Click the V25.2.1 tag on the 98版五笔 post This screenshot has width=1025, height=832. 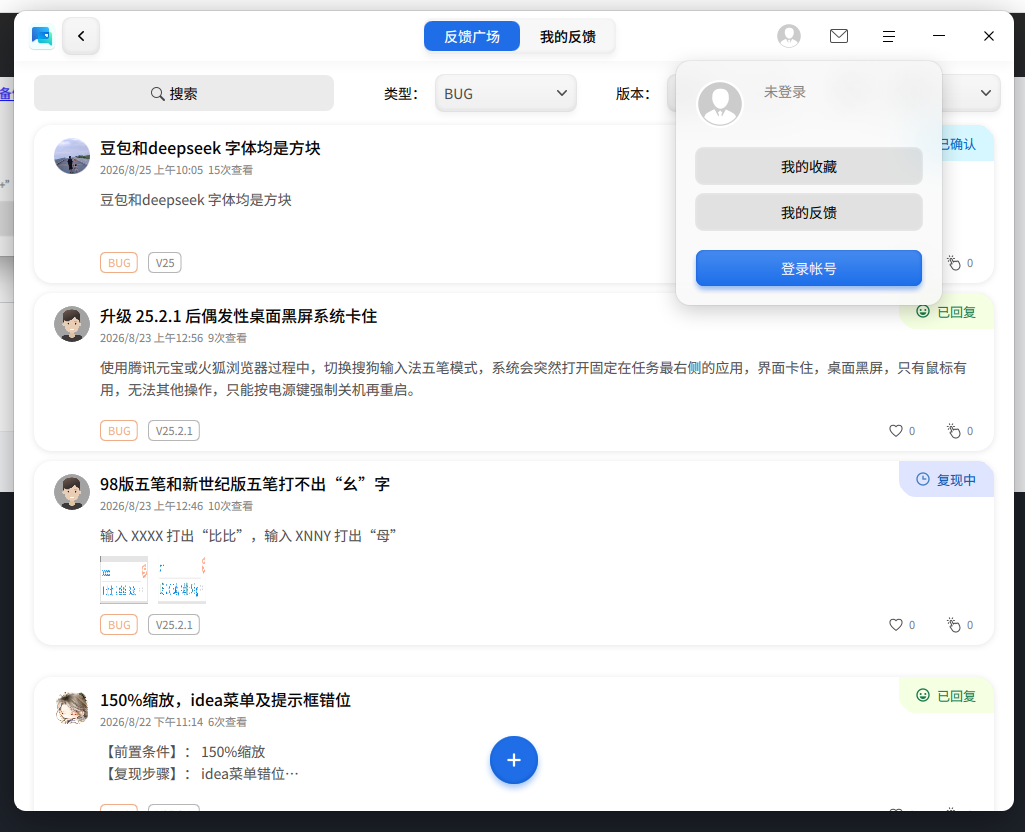[x=174, y=625]
